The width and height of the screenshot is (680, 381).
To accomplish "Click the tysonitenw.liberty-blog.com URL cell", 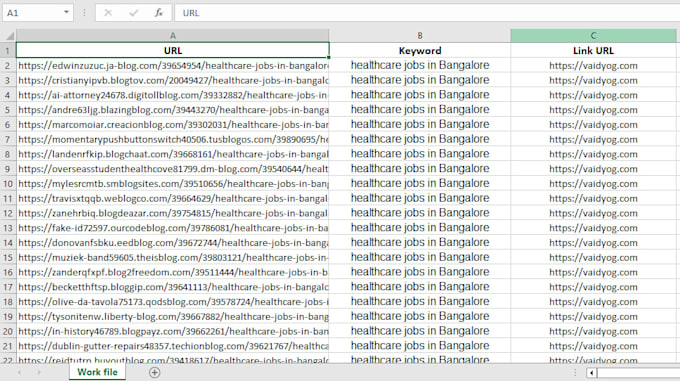I will (x=173, y=316).
